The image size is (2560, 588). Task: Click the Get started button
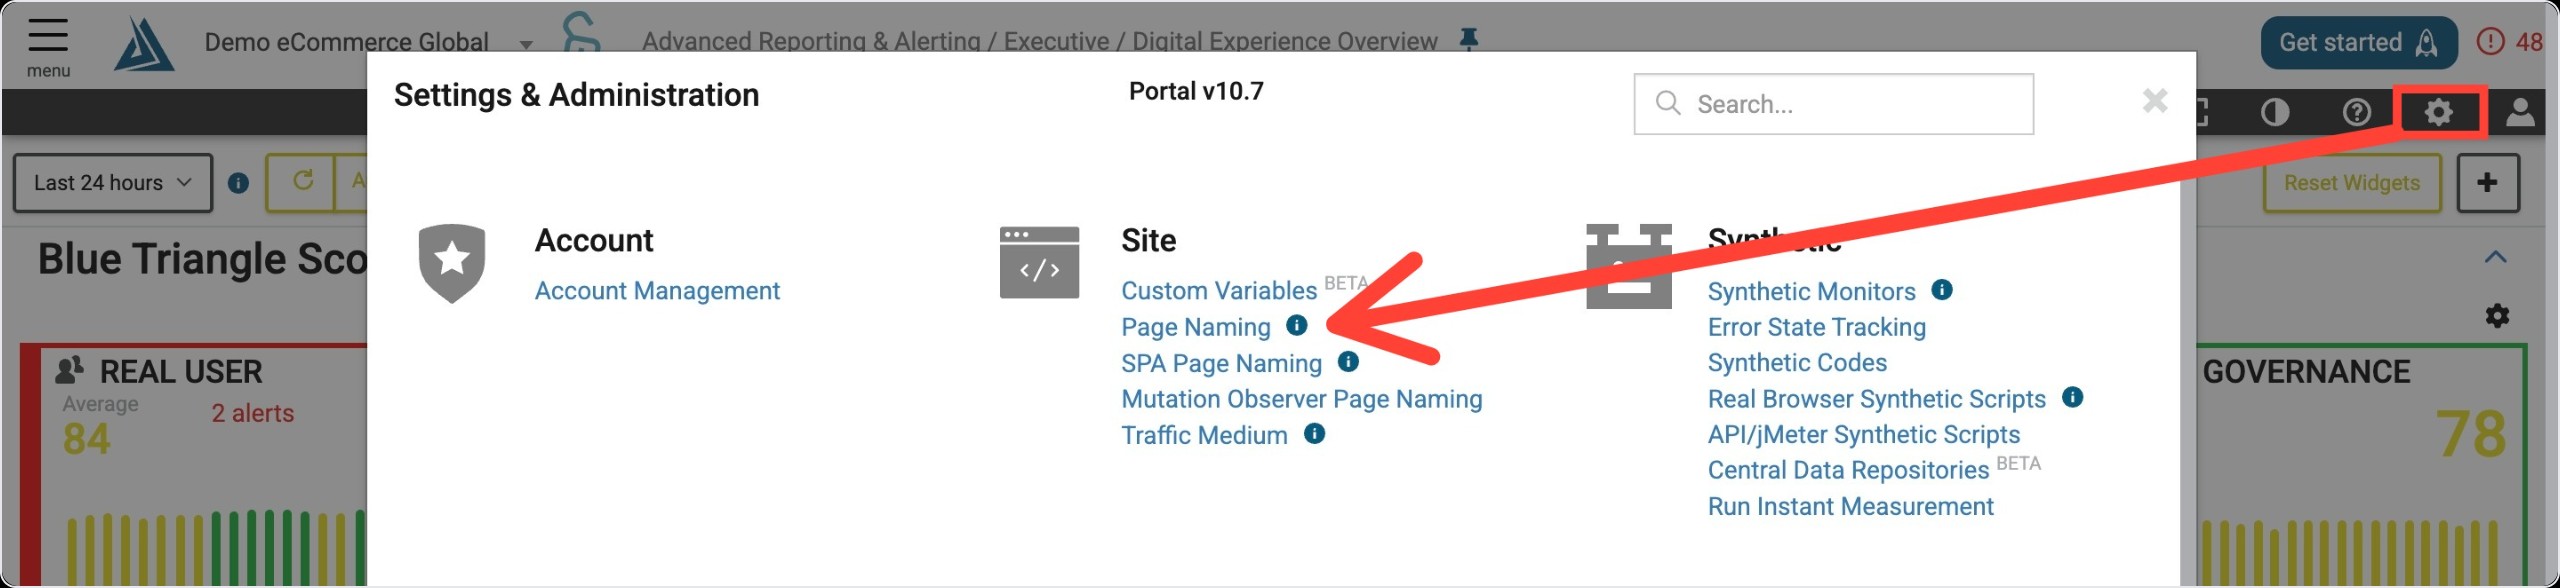click(x=2359, y=43)
